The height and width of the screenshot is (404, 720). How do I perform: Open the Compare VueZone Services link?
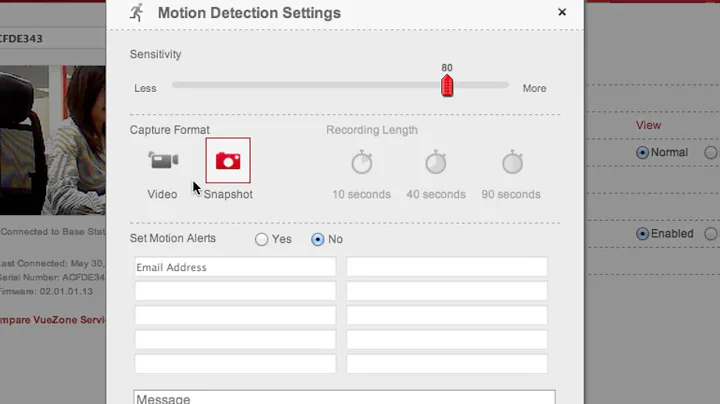point(53,320)
